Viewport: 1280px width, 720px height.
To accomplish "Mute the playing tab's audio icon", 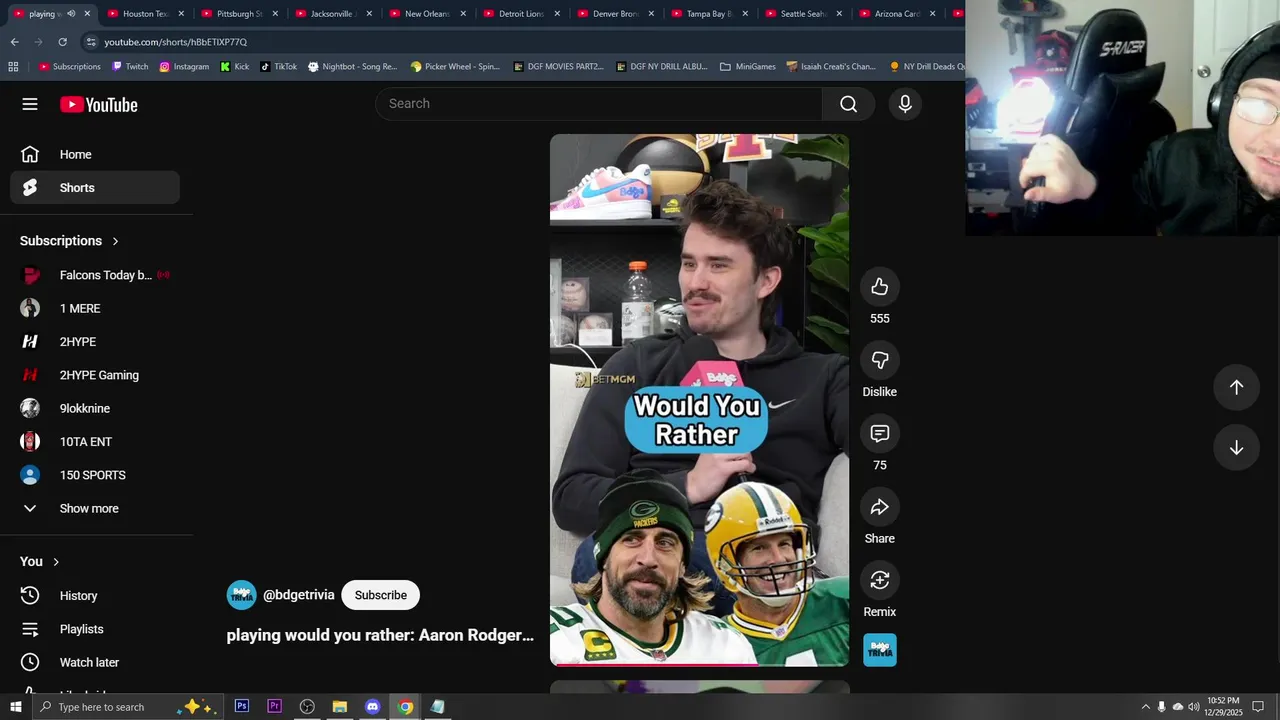I will (x=71, y=14).
